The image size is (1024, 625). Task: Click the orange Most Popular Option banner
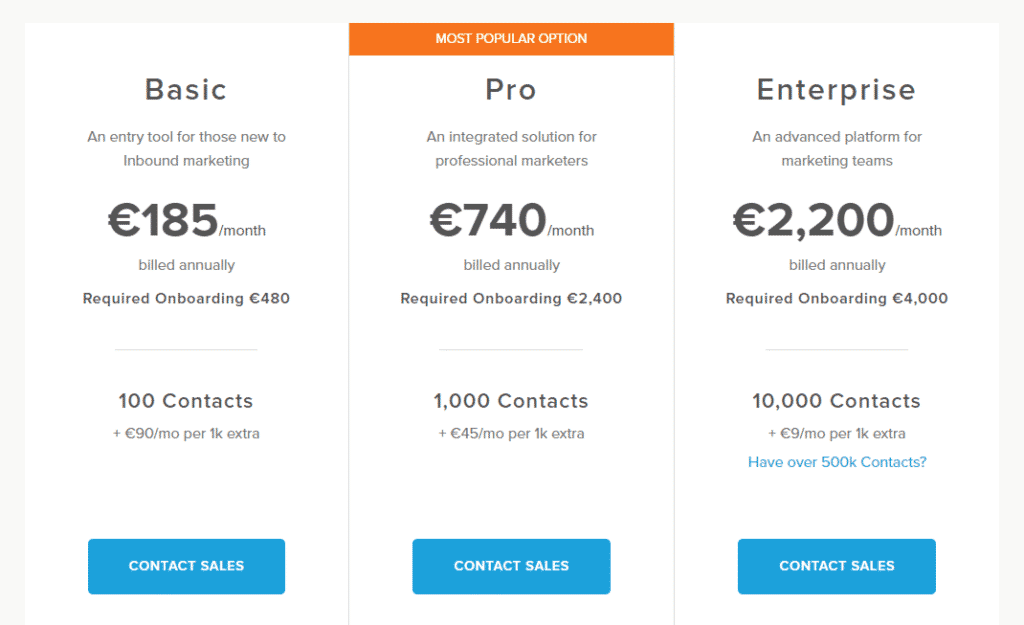coord(511,39)
